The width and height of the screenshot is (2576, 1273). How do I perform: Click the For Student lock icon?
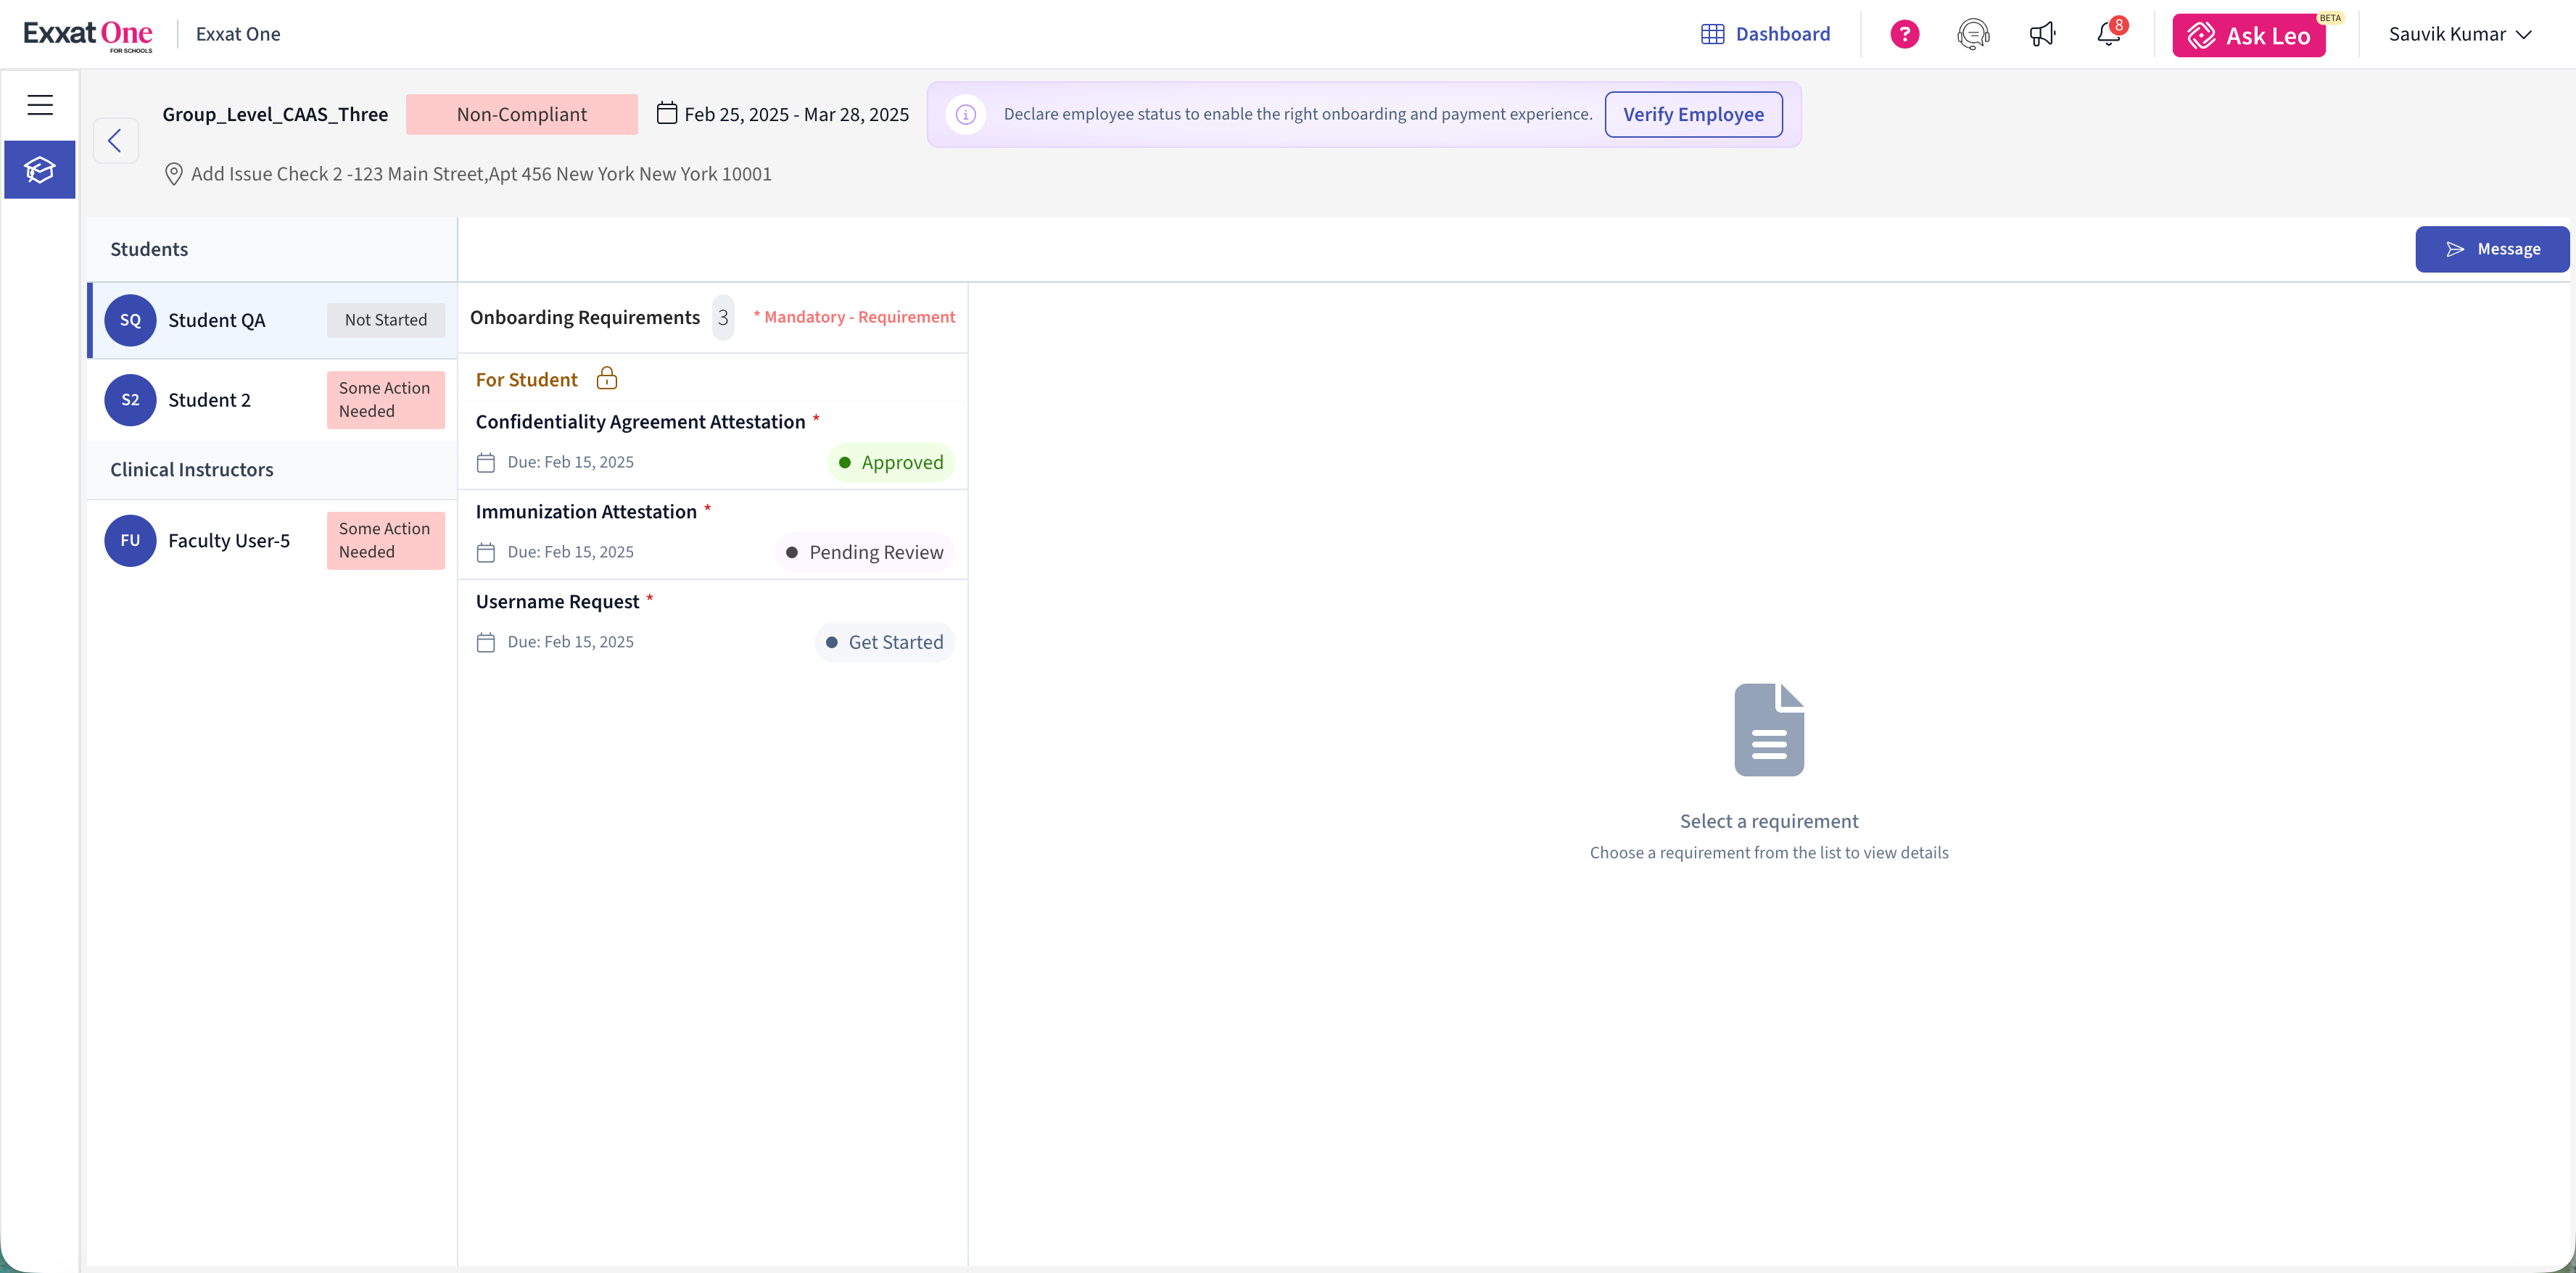pyautogui.click(x=607, y=378)
